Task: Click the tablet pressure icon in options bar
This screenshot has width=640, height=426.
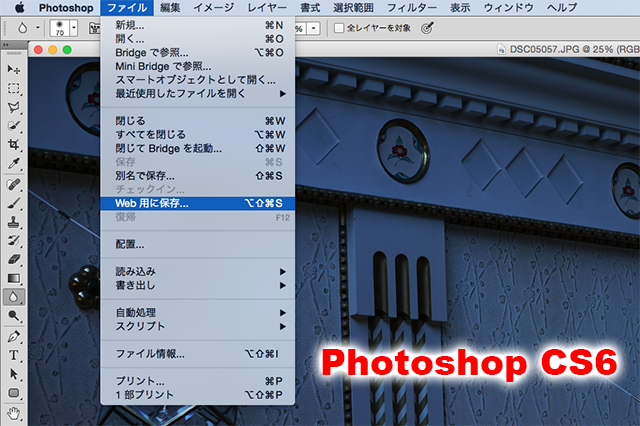Action: coord(427,28)
